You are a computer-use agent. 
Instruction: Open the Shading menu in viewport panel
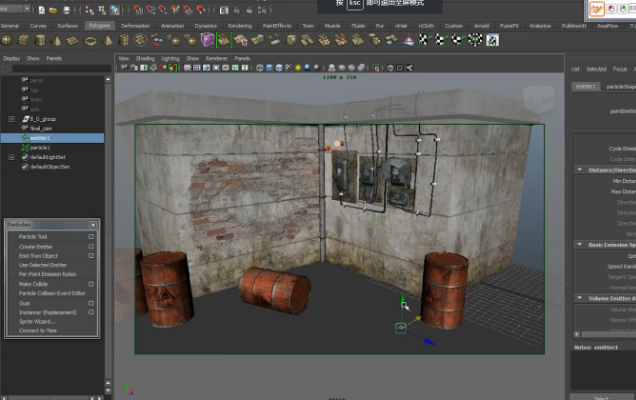145,59
